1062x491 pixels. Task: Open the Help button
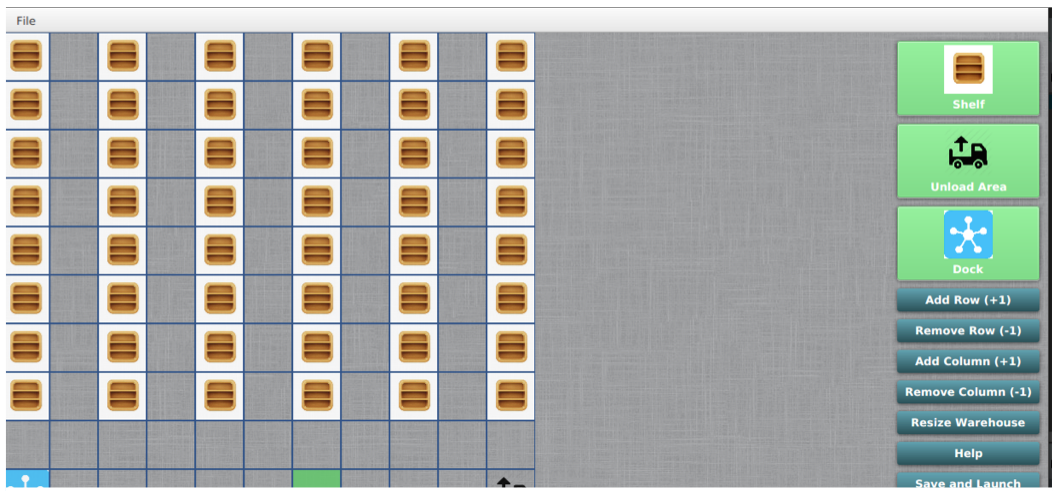[x=968, y=453]
